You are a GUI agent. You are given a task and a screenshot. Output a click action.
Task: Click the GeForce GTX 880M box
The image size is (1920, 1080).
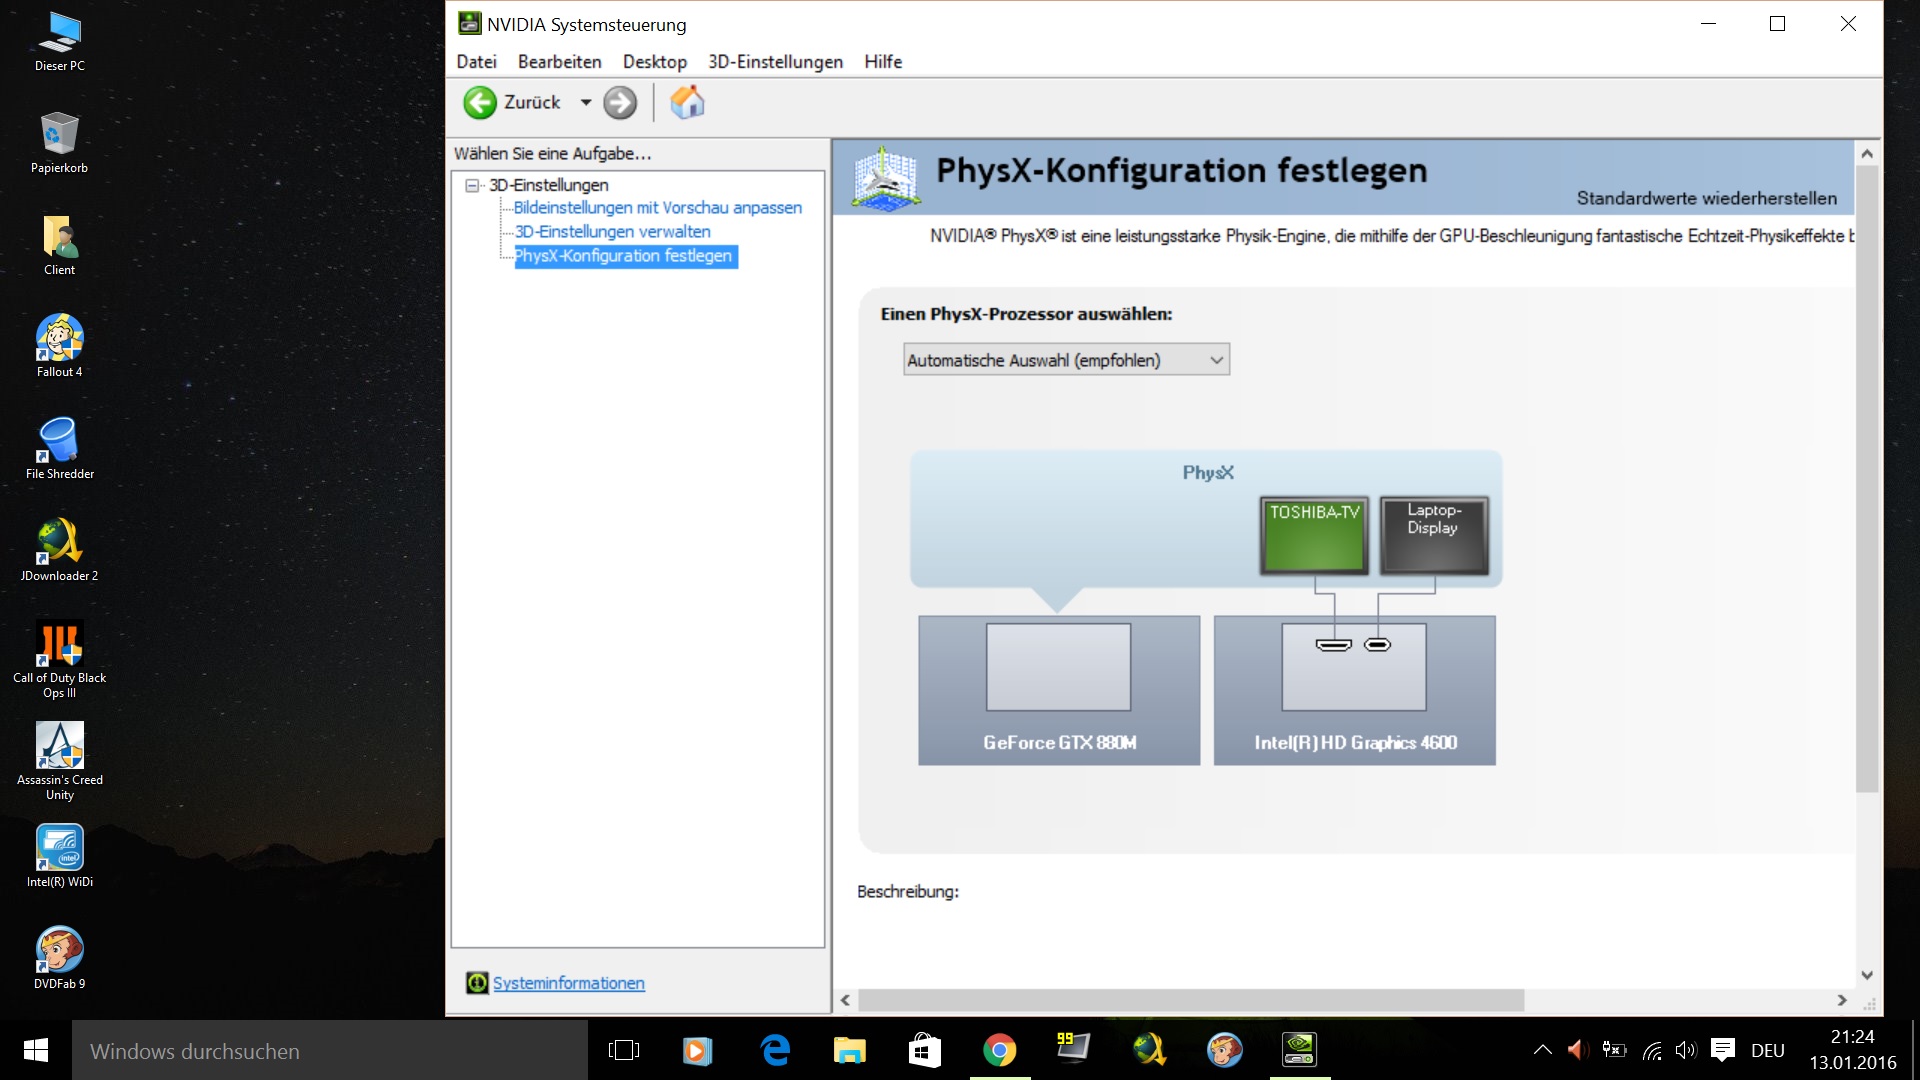[x=1059, y=690]
